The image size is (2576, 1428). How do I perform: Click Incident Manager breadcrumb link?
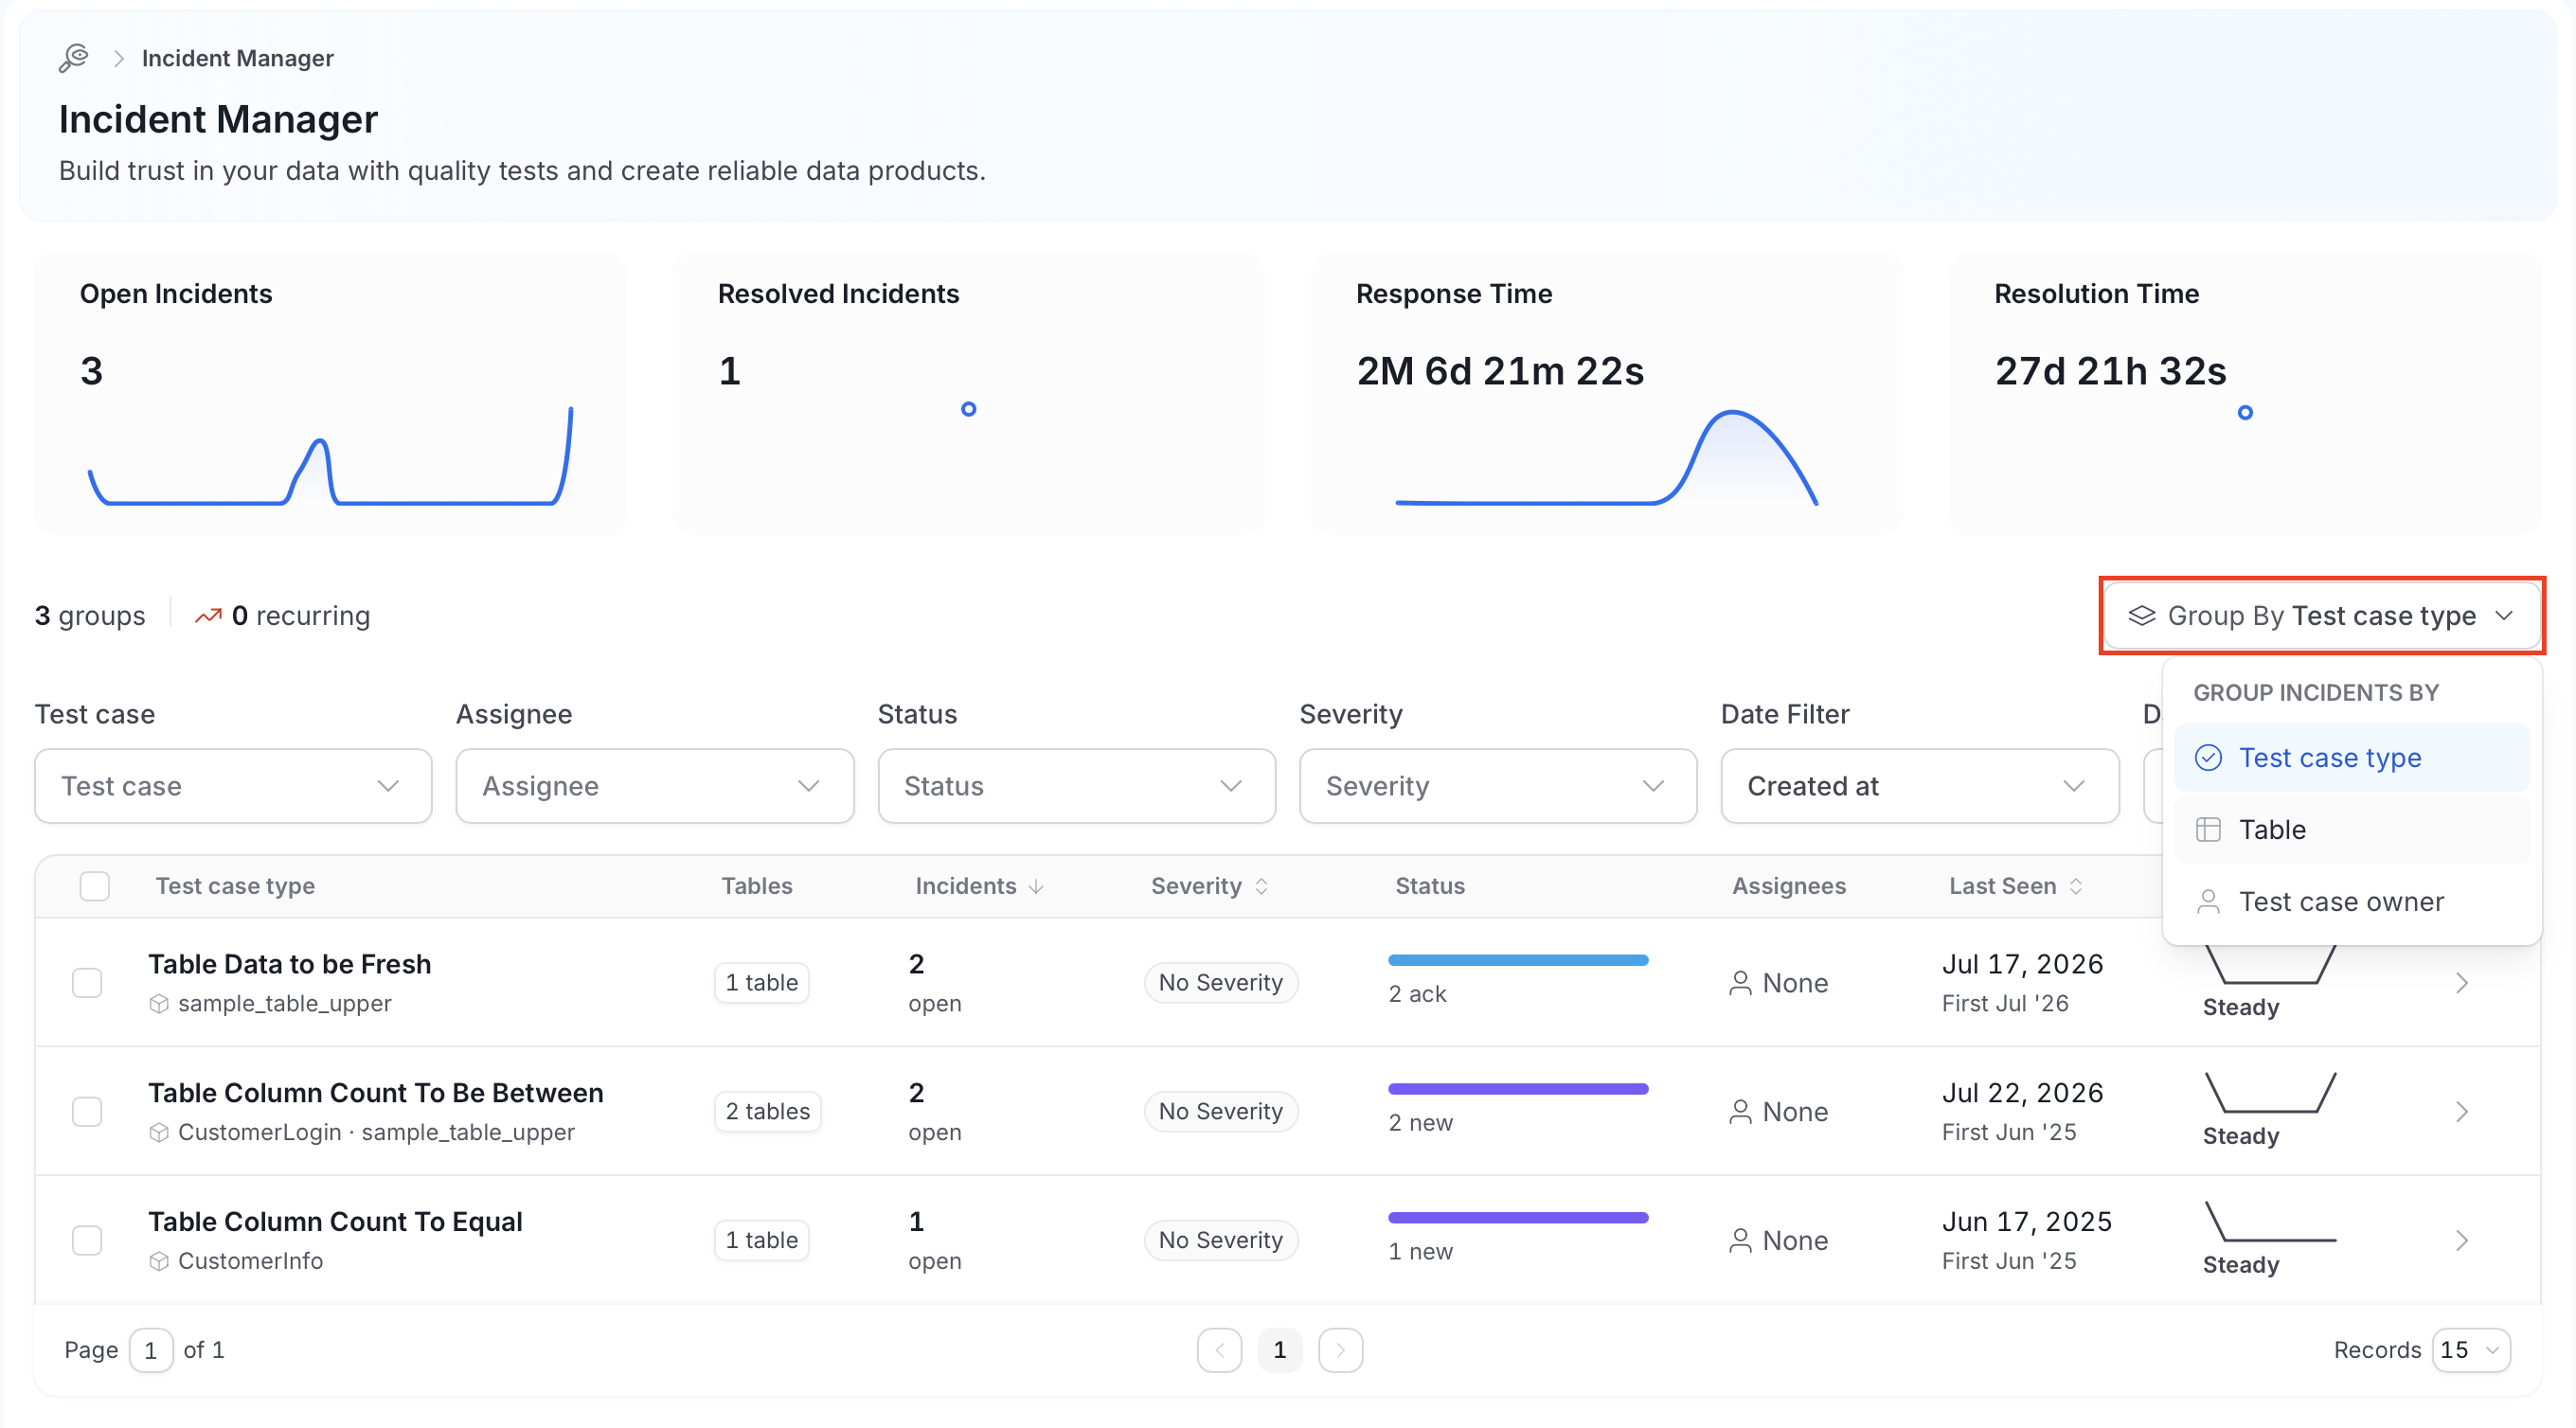(237, 58)
